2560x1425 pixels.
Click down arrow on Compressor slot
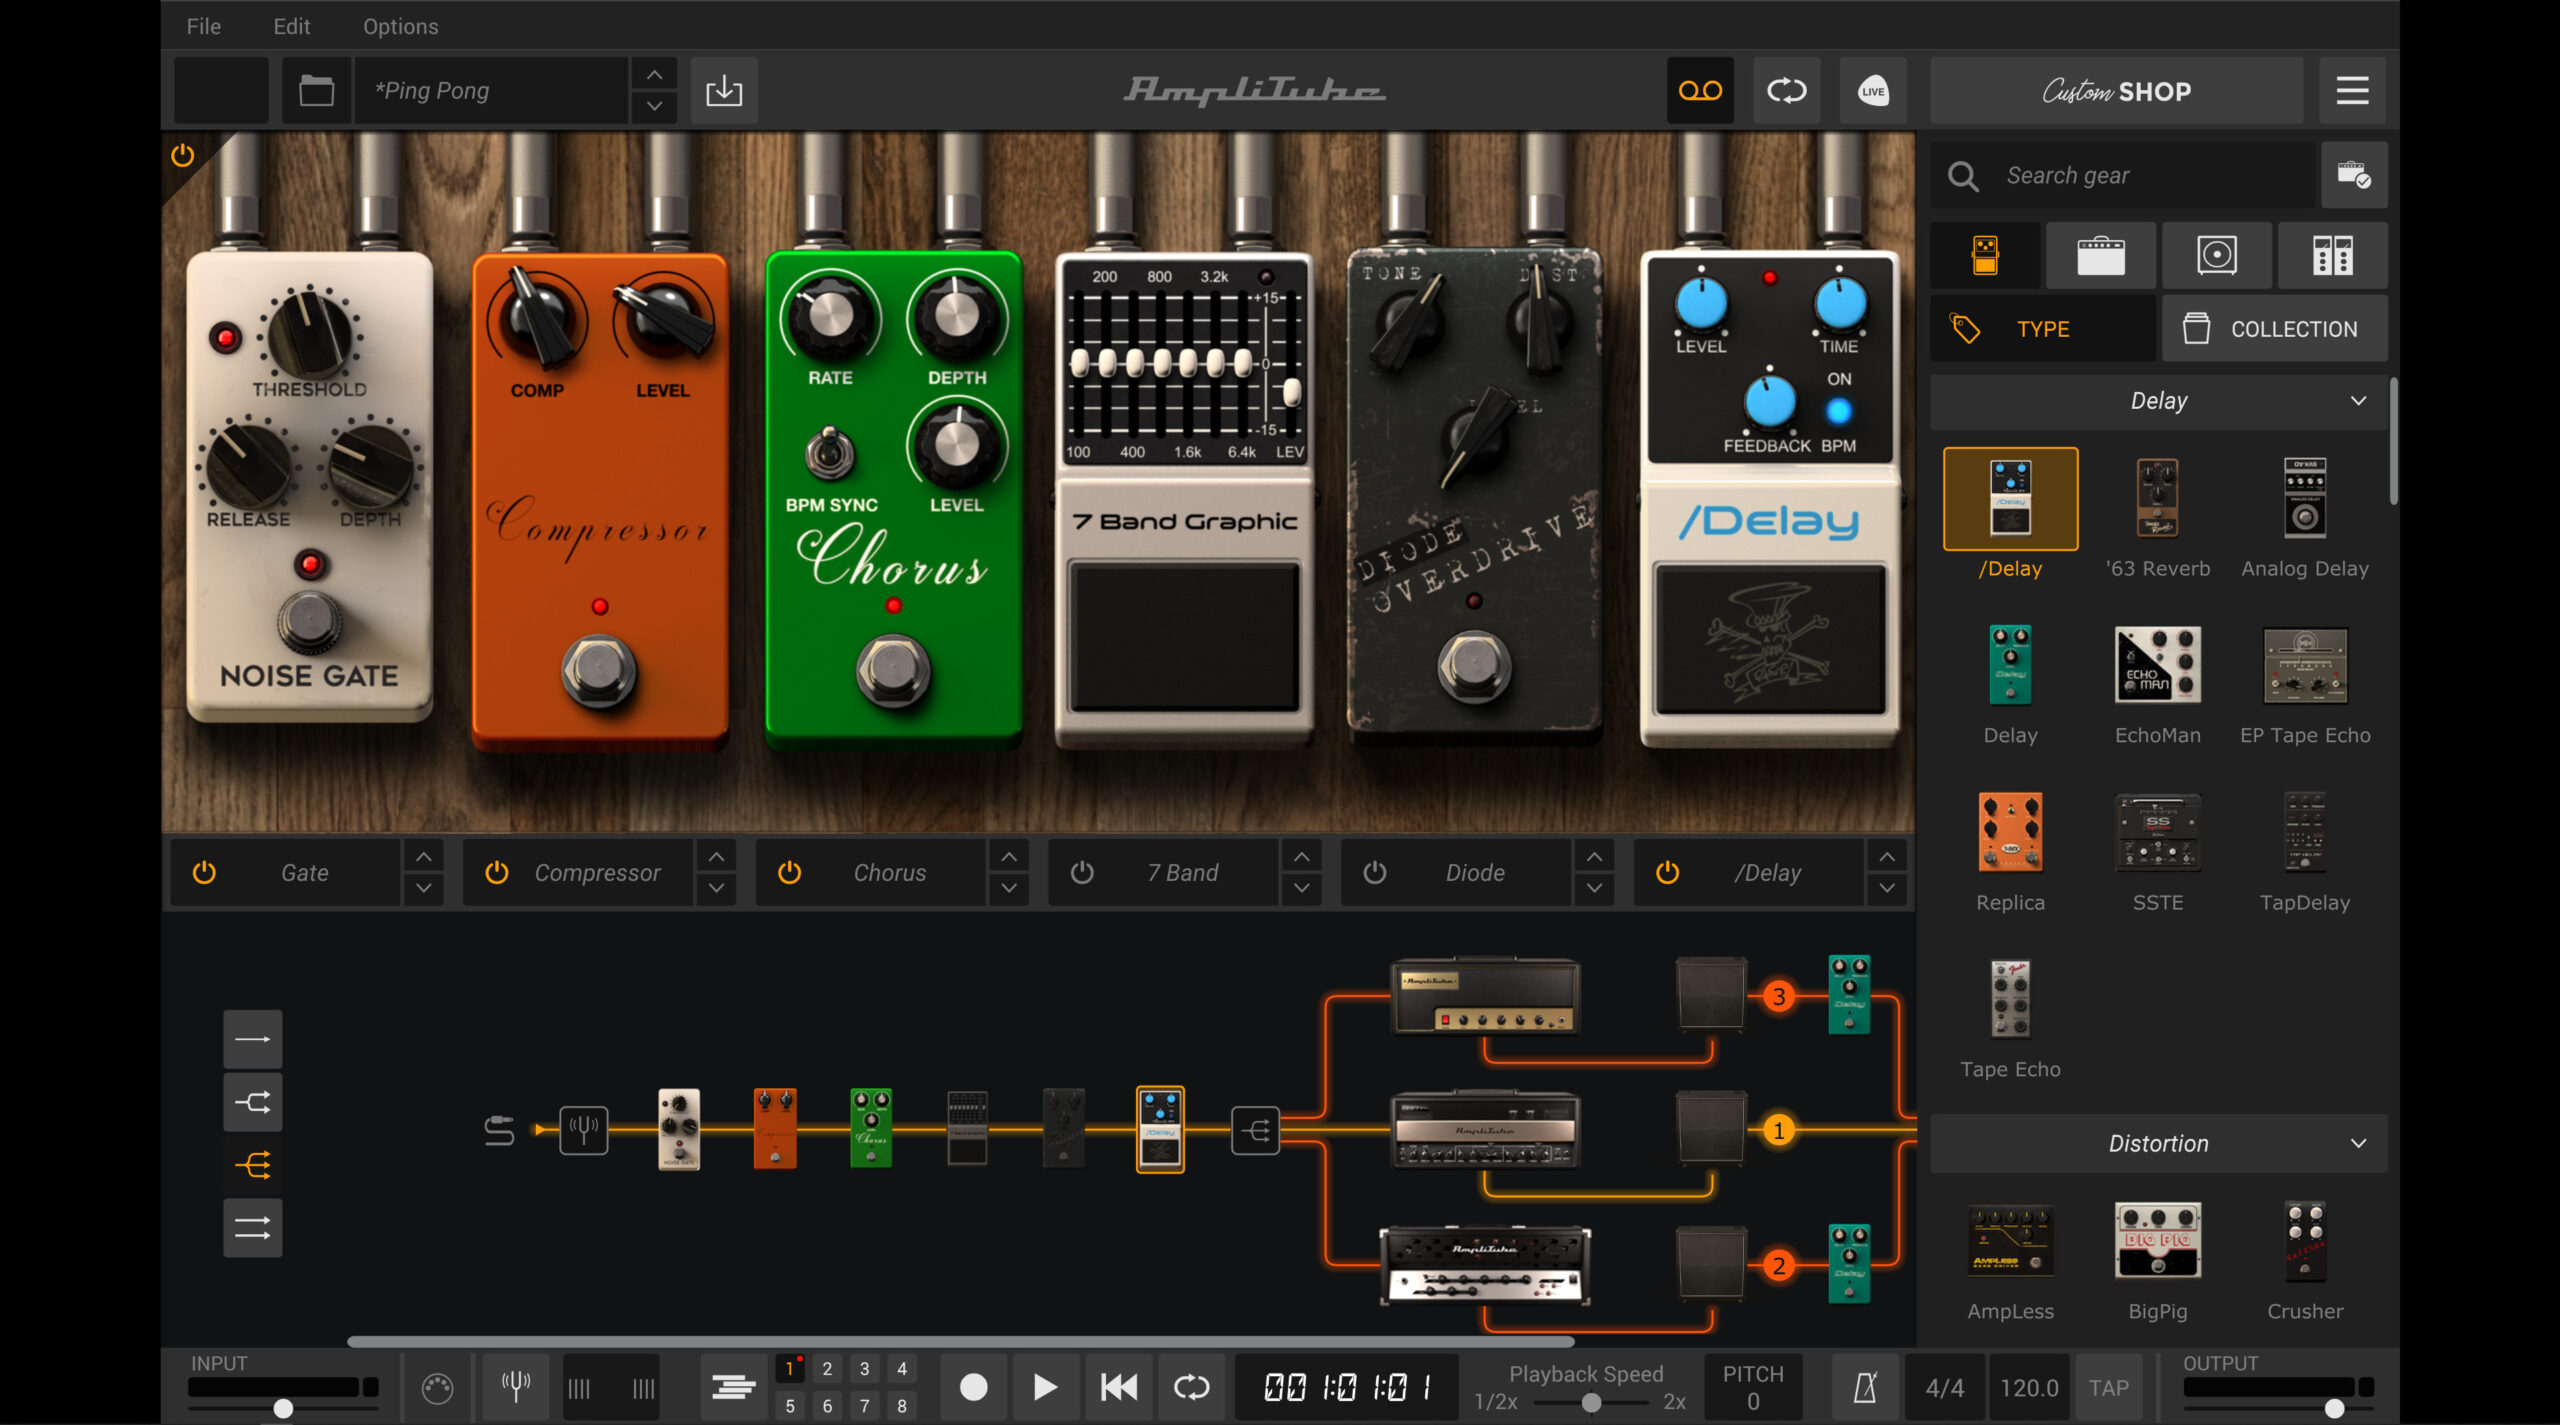coord(716,888)
